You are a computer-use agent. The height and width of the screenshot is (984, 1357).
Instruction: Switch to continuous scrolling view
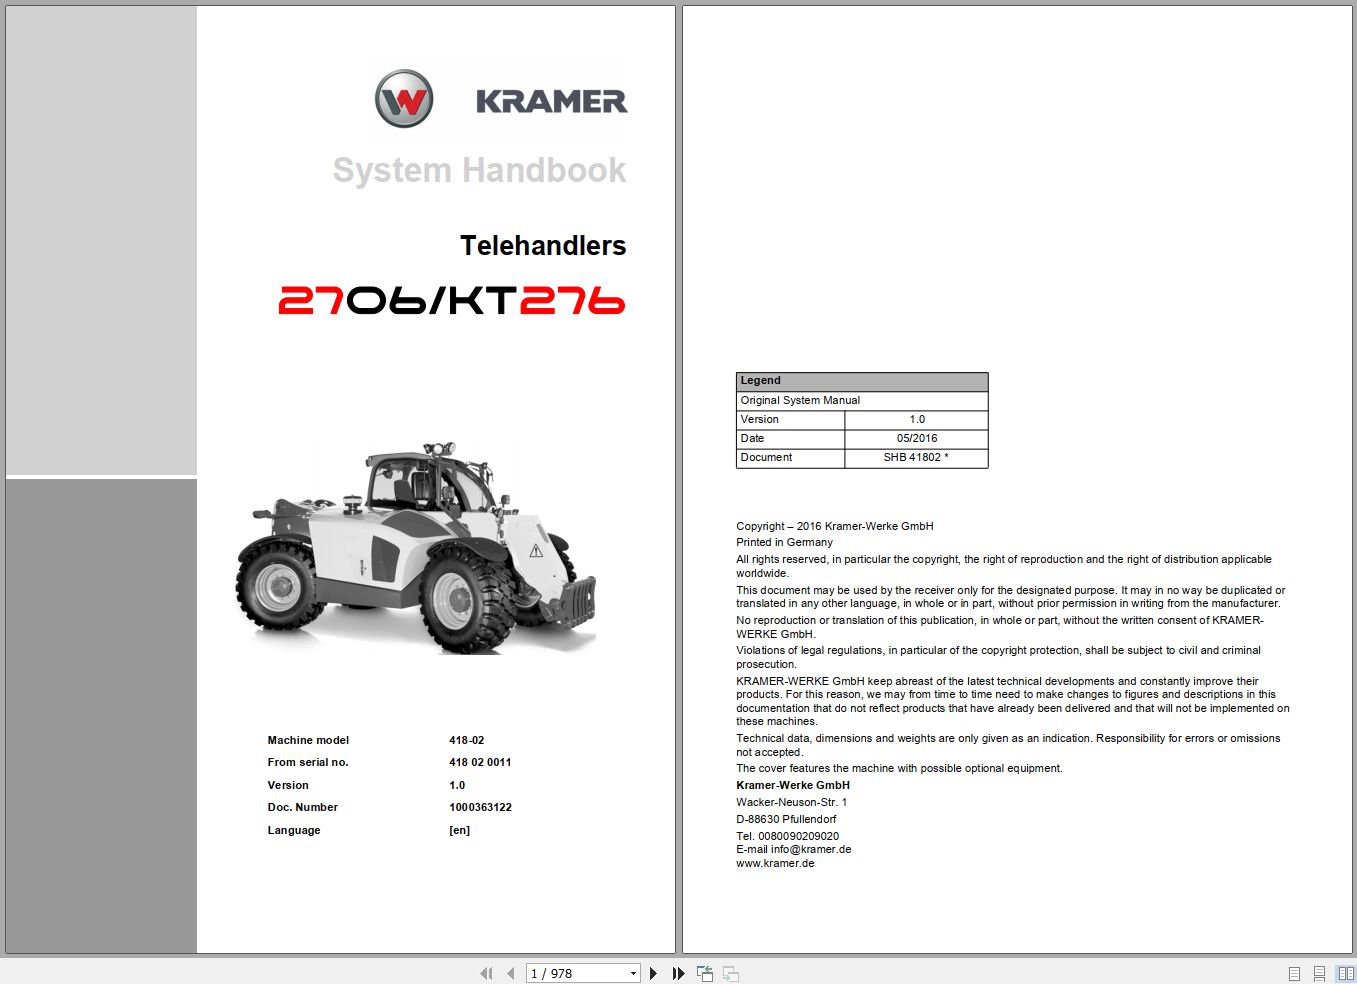point(1317,971)
